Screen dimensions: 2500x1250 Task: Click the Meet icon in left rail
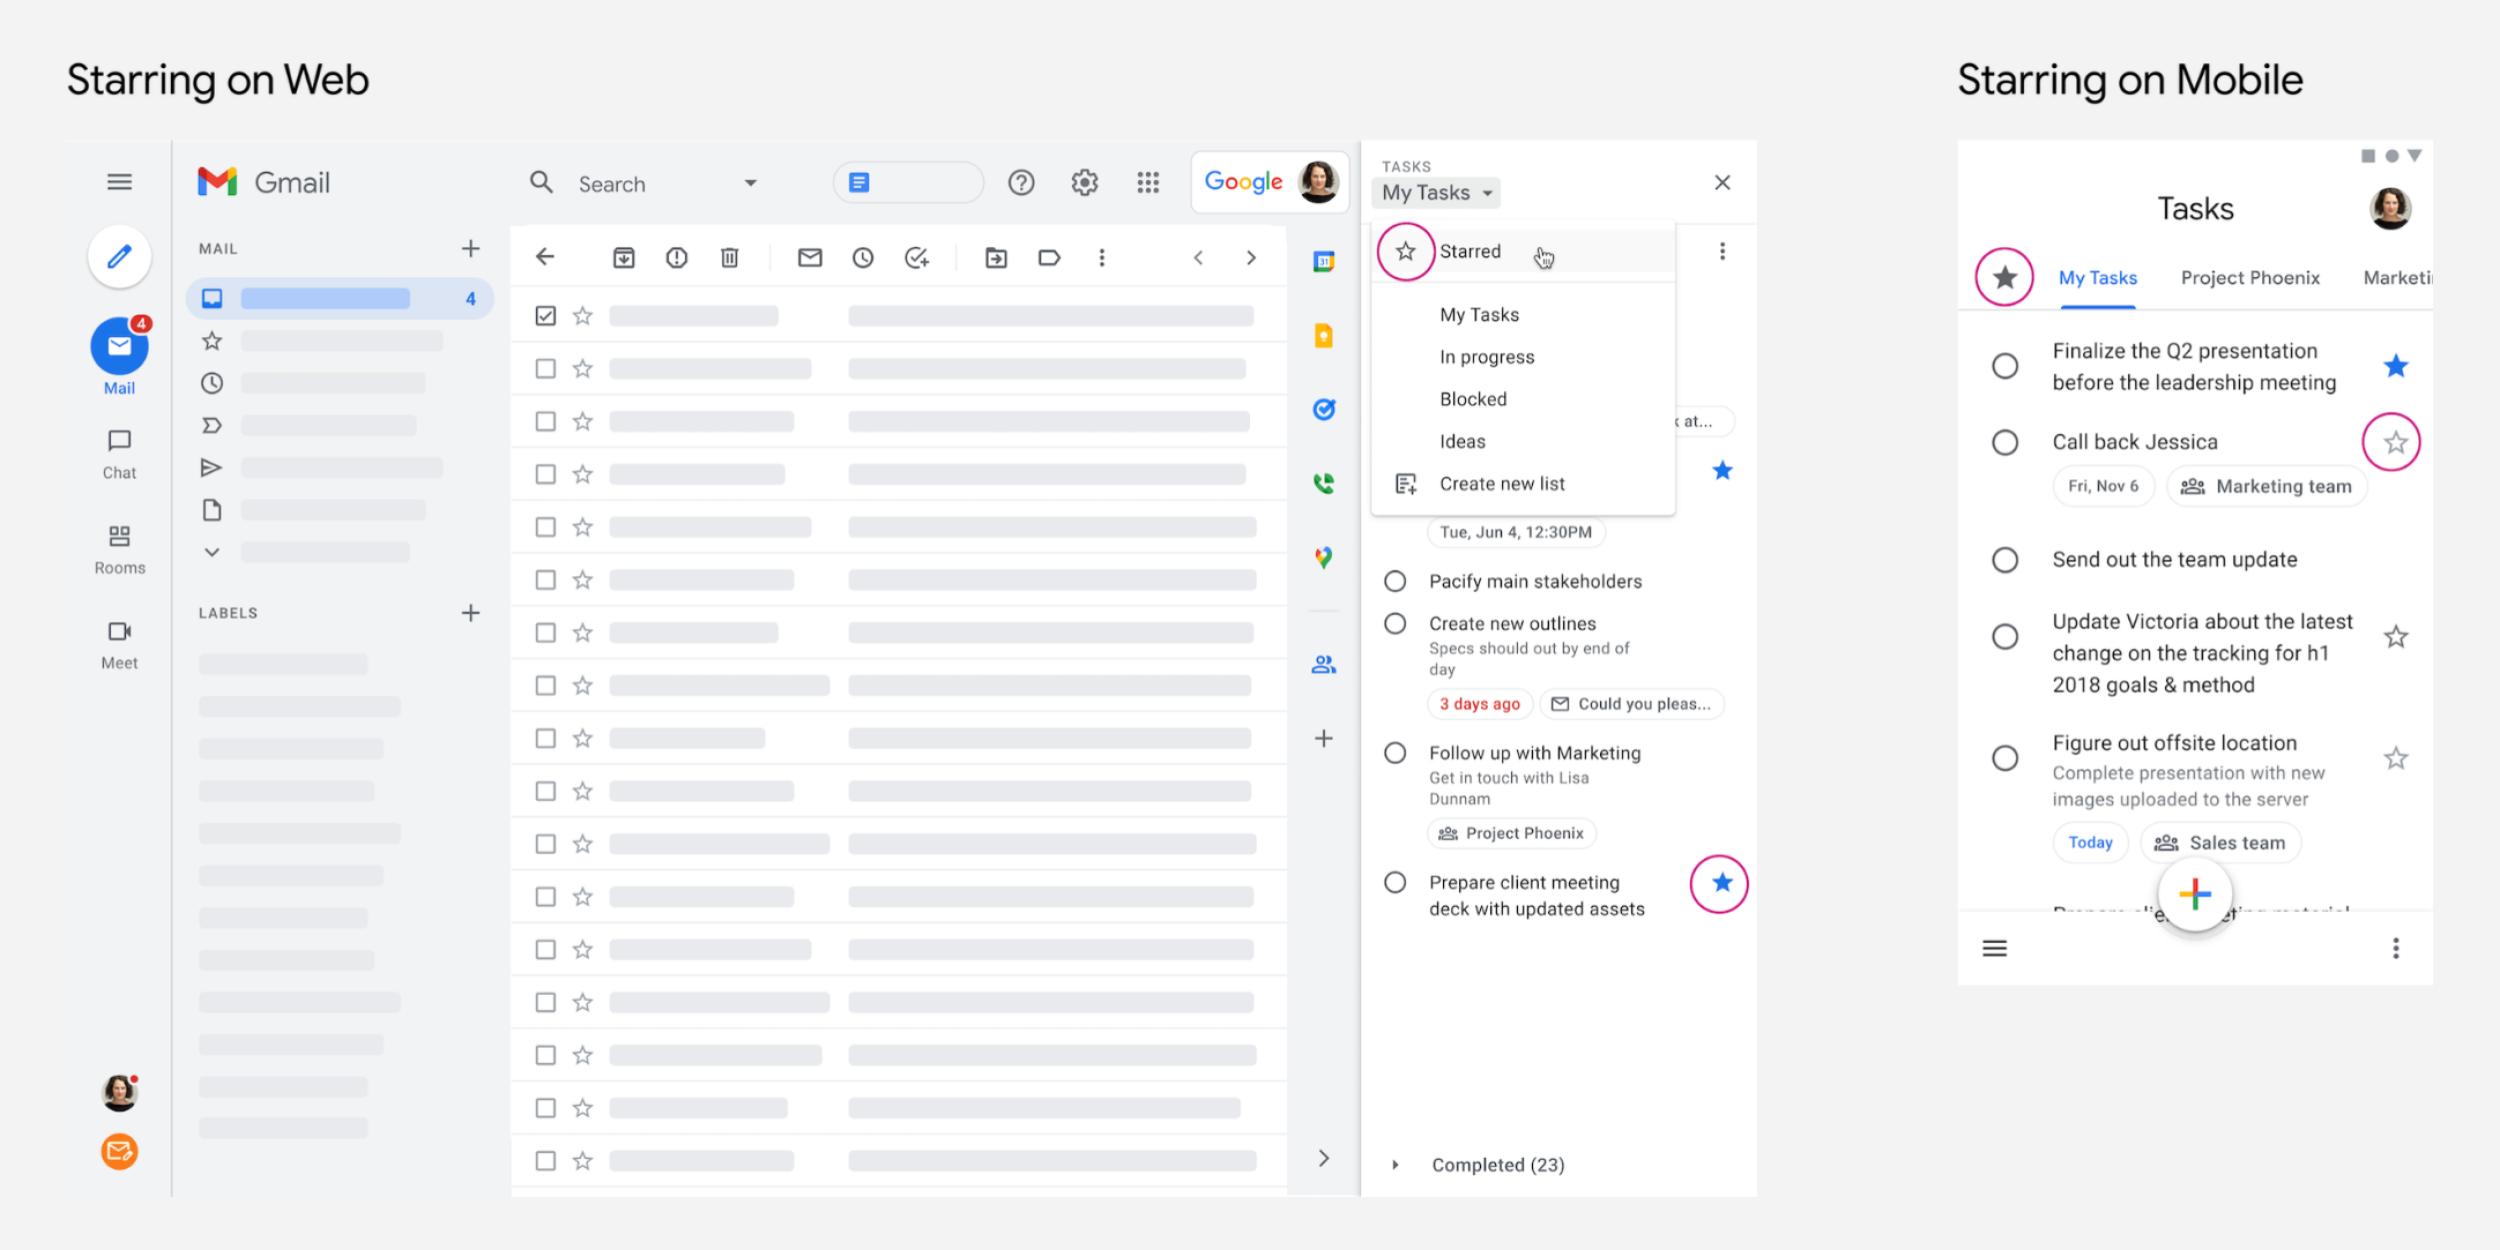(119, 643)
